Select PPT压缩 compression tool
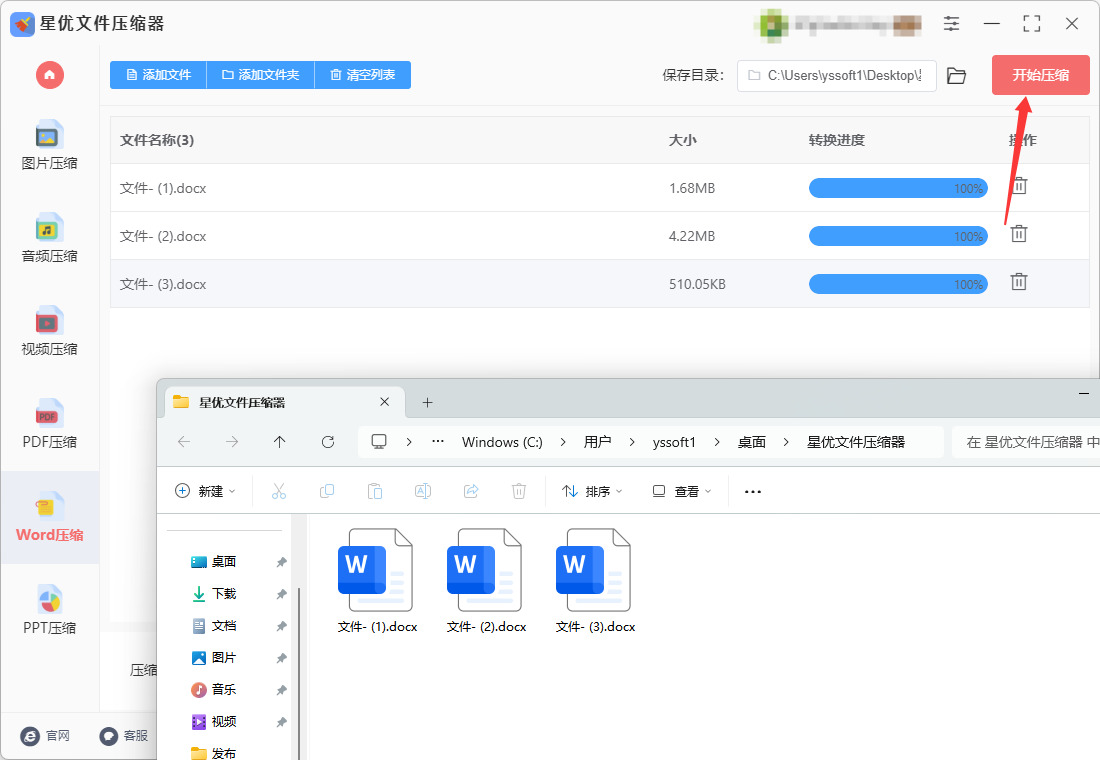1100x760 pixels. click(x=50, y=611)
